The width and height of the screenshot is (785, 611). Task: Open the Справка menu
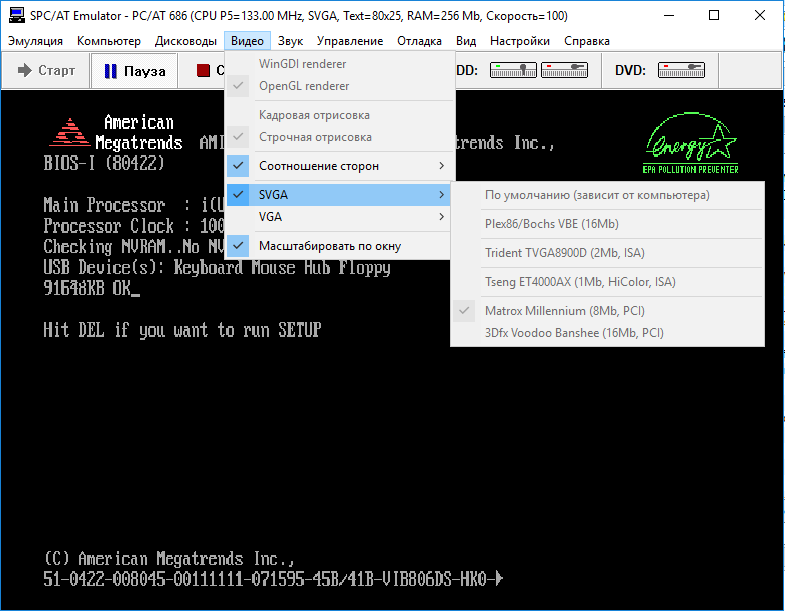coord(587,41)
